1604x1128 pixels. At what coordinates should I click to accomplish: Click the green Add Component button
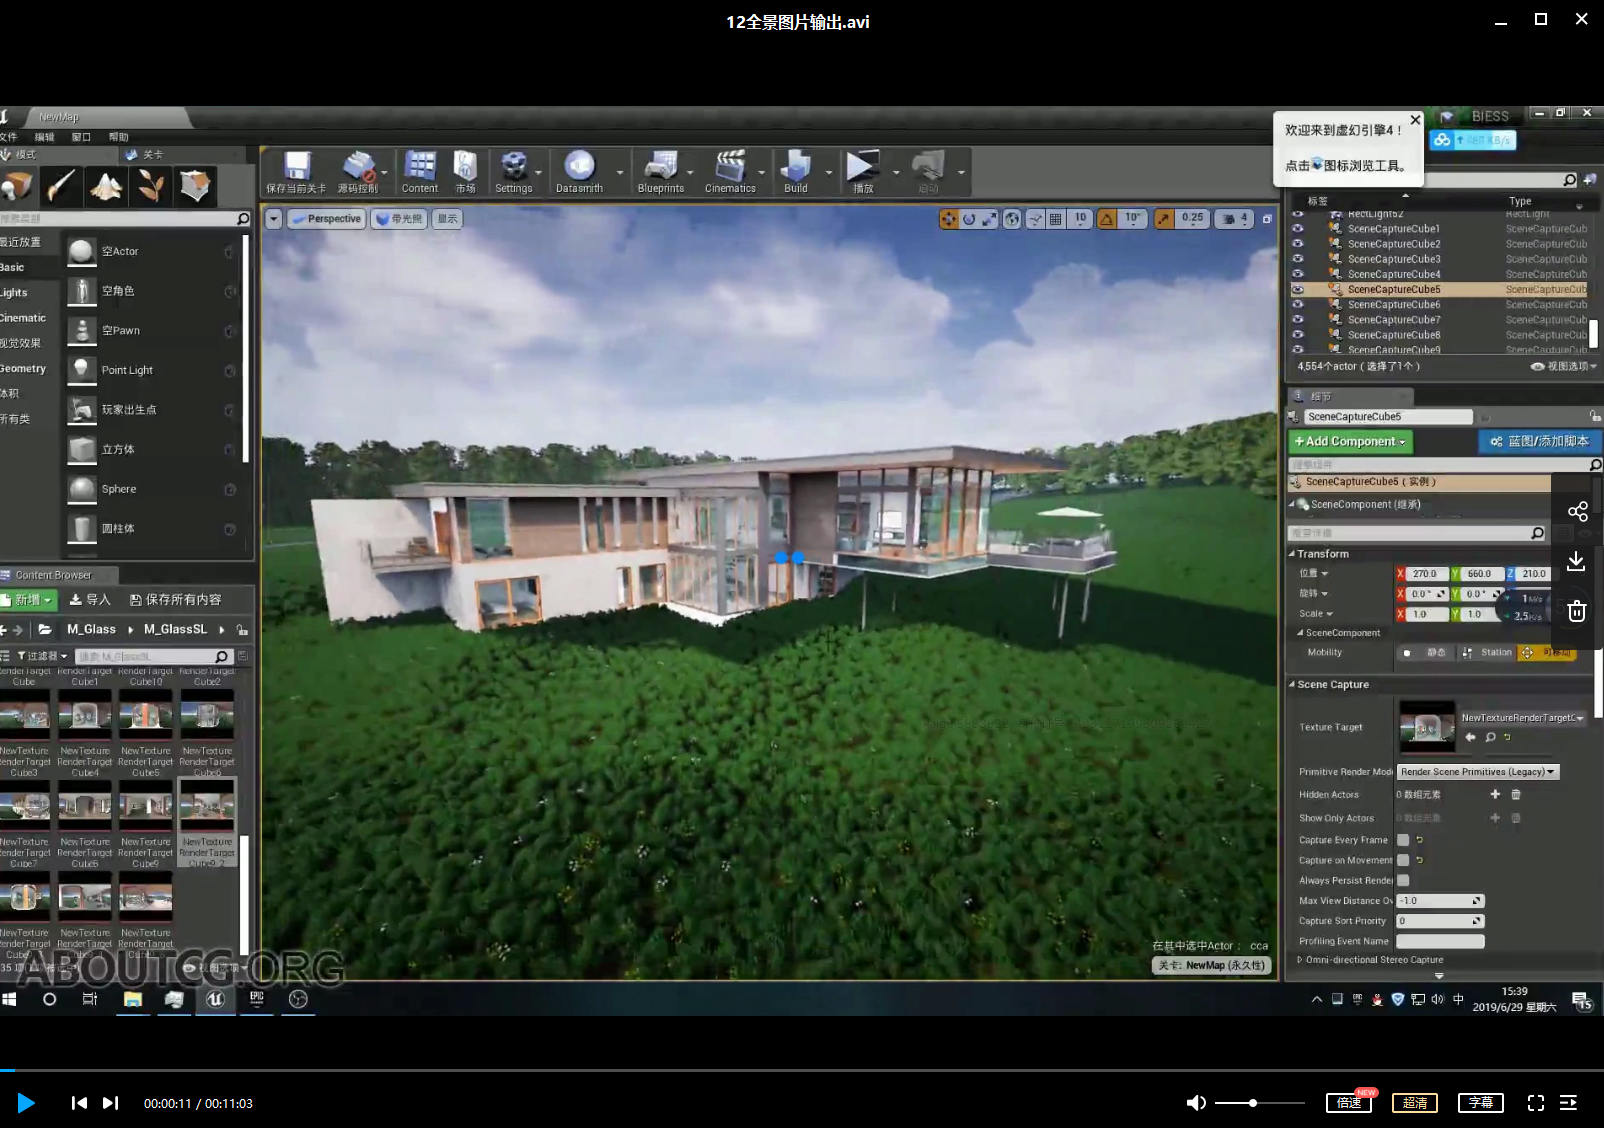(1350, 441)
